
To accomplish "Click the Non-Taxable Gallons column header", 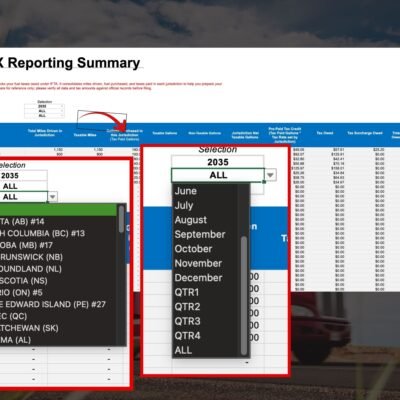I will point(205,133).
